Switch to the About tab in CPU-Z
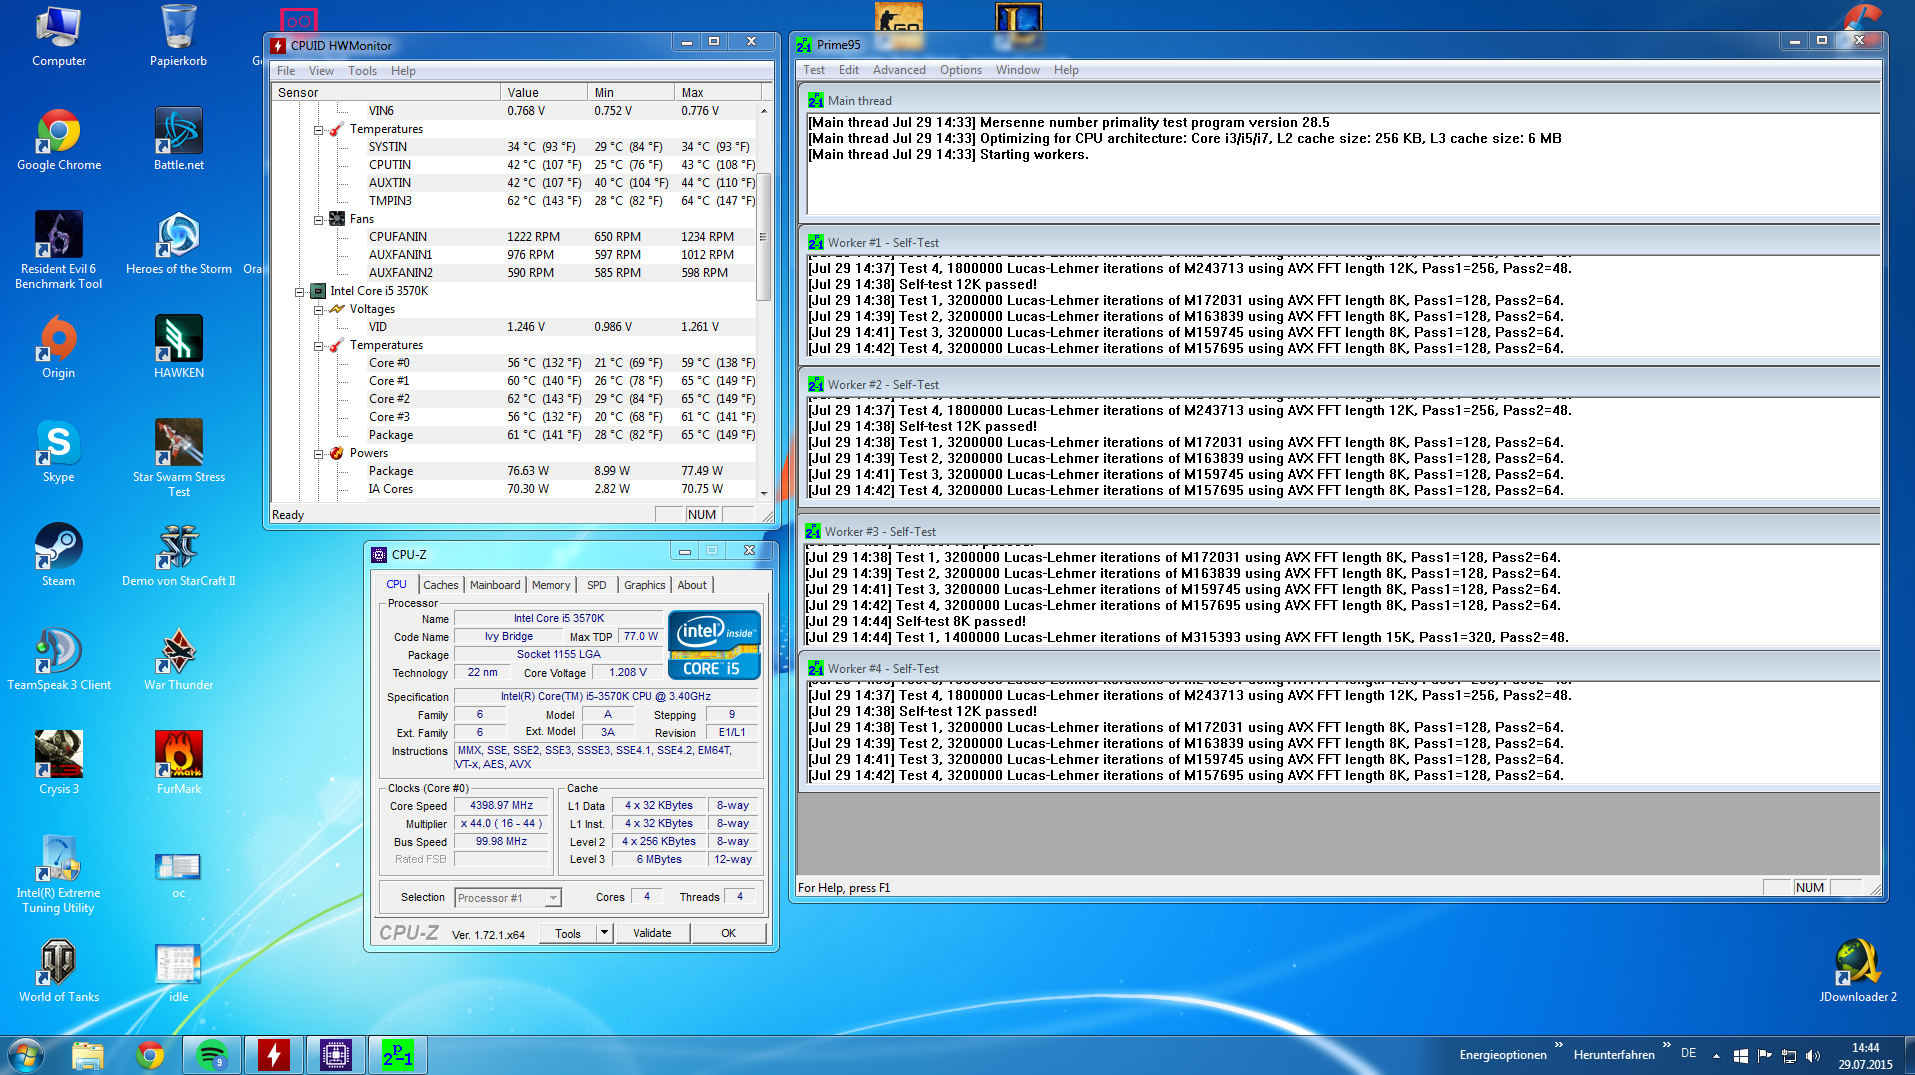1915x1075 pixels. (692, 585)
